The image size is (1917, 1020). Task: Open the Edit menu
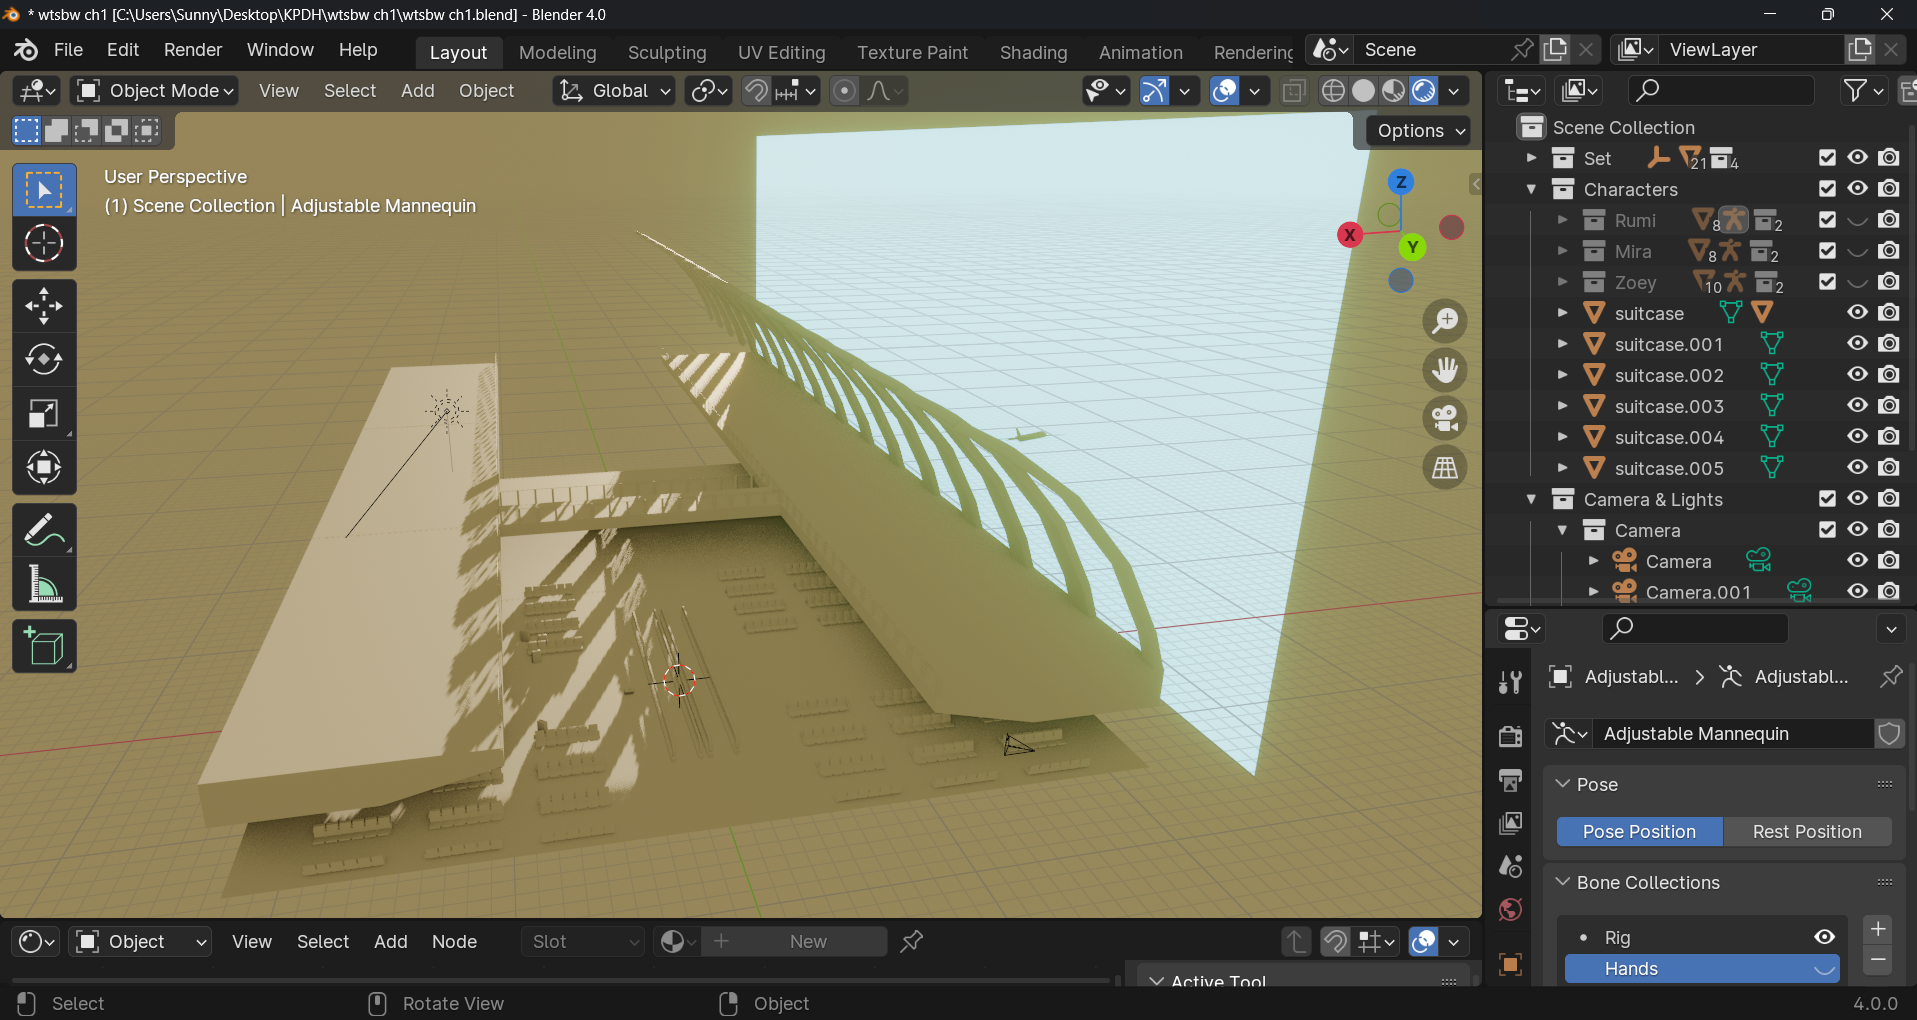tap(123, 50)
